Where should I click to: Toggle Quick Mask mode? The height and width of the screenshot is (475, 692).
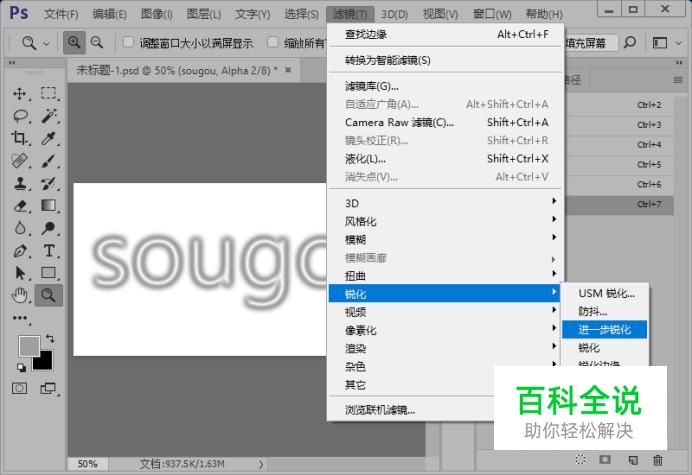(19, 388)
